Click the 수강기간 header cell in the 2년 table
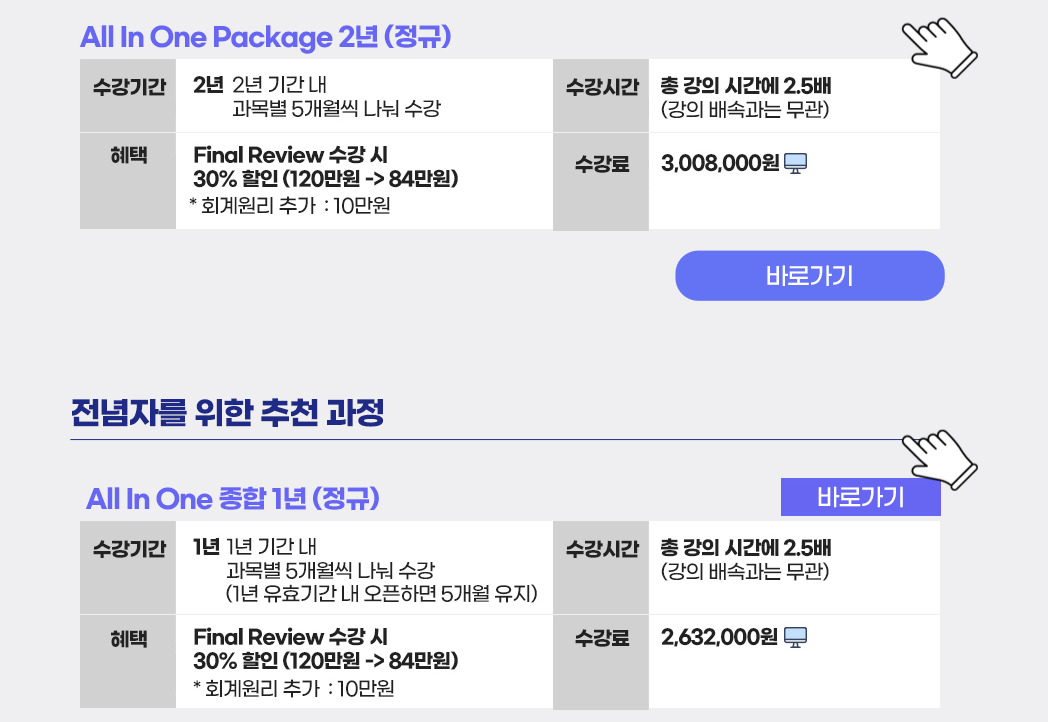This screenshot has width=1048, height=722. (128, 96)
